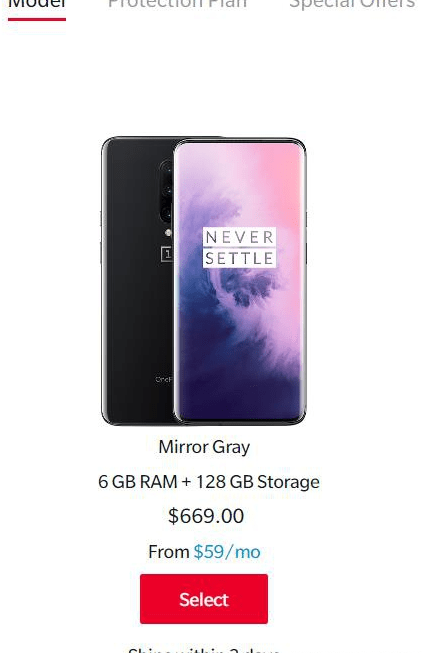Go to the Special Offers tab
Image resolution: width=422 pixels, height=653 pixels.
352,4
